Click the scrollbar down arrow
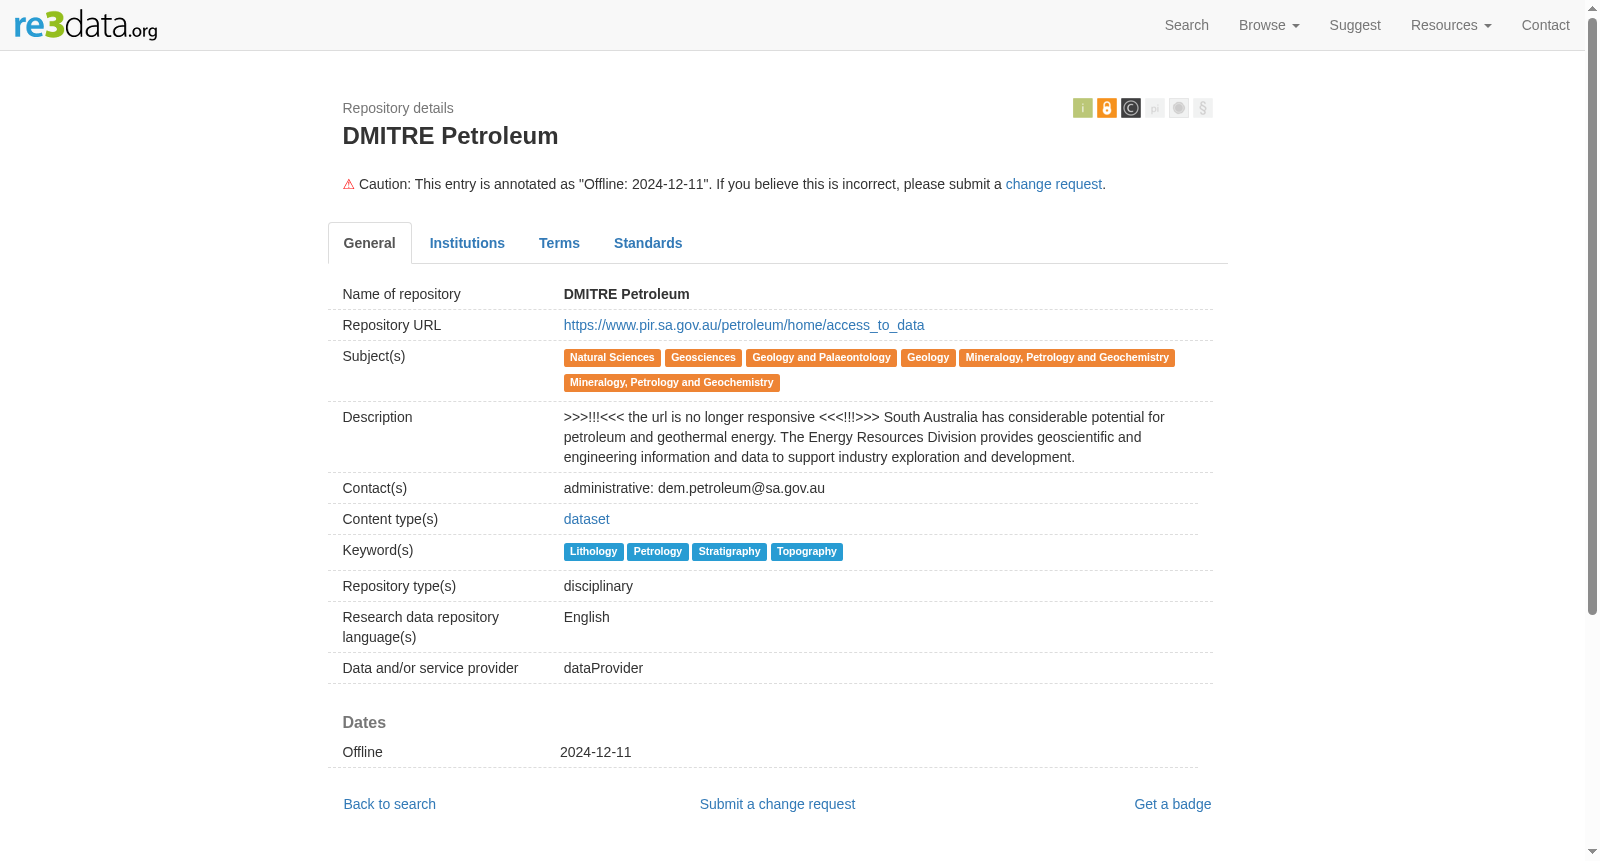1600x861 pixels. 1592,853
